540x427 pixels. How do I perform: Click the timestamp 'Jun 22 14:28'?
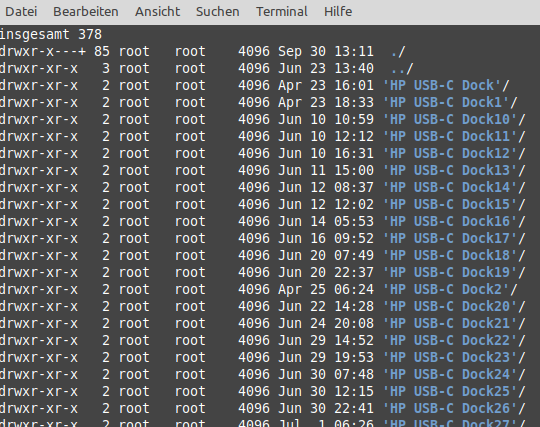(326, 306)
